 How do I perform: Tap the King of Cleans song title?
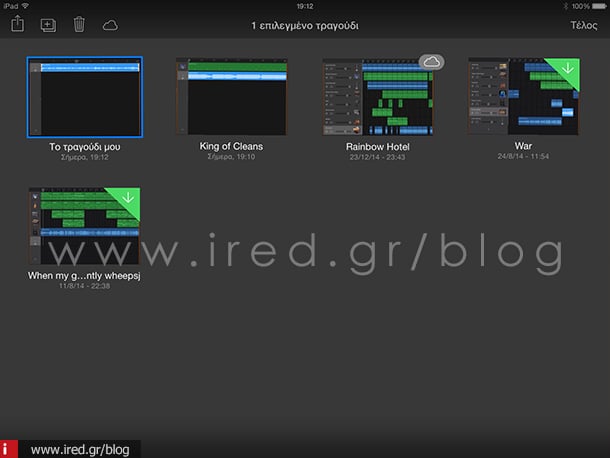pos(230,146)
